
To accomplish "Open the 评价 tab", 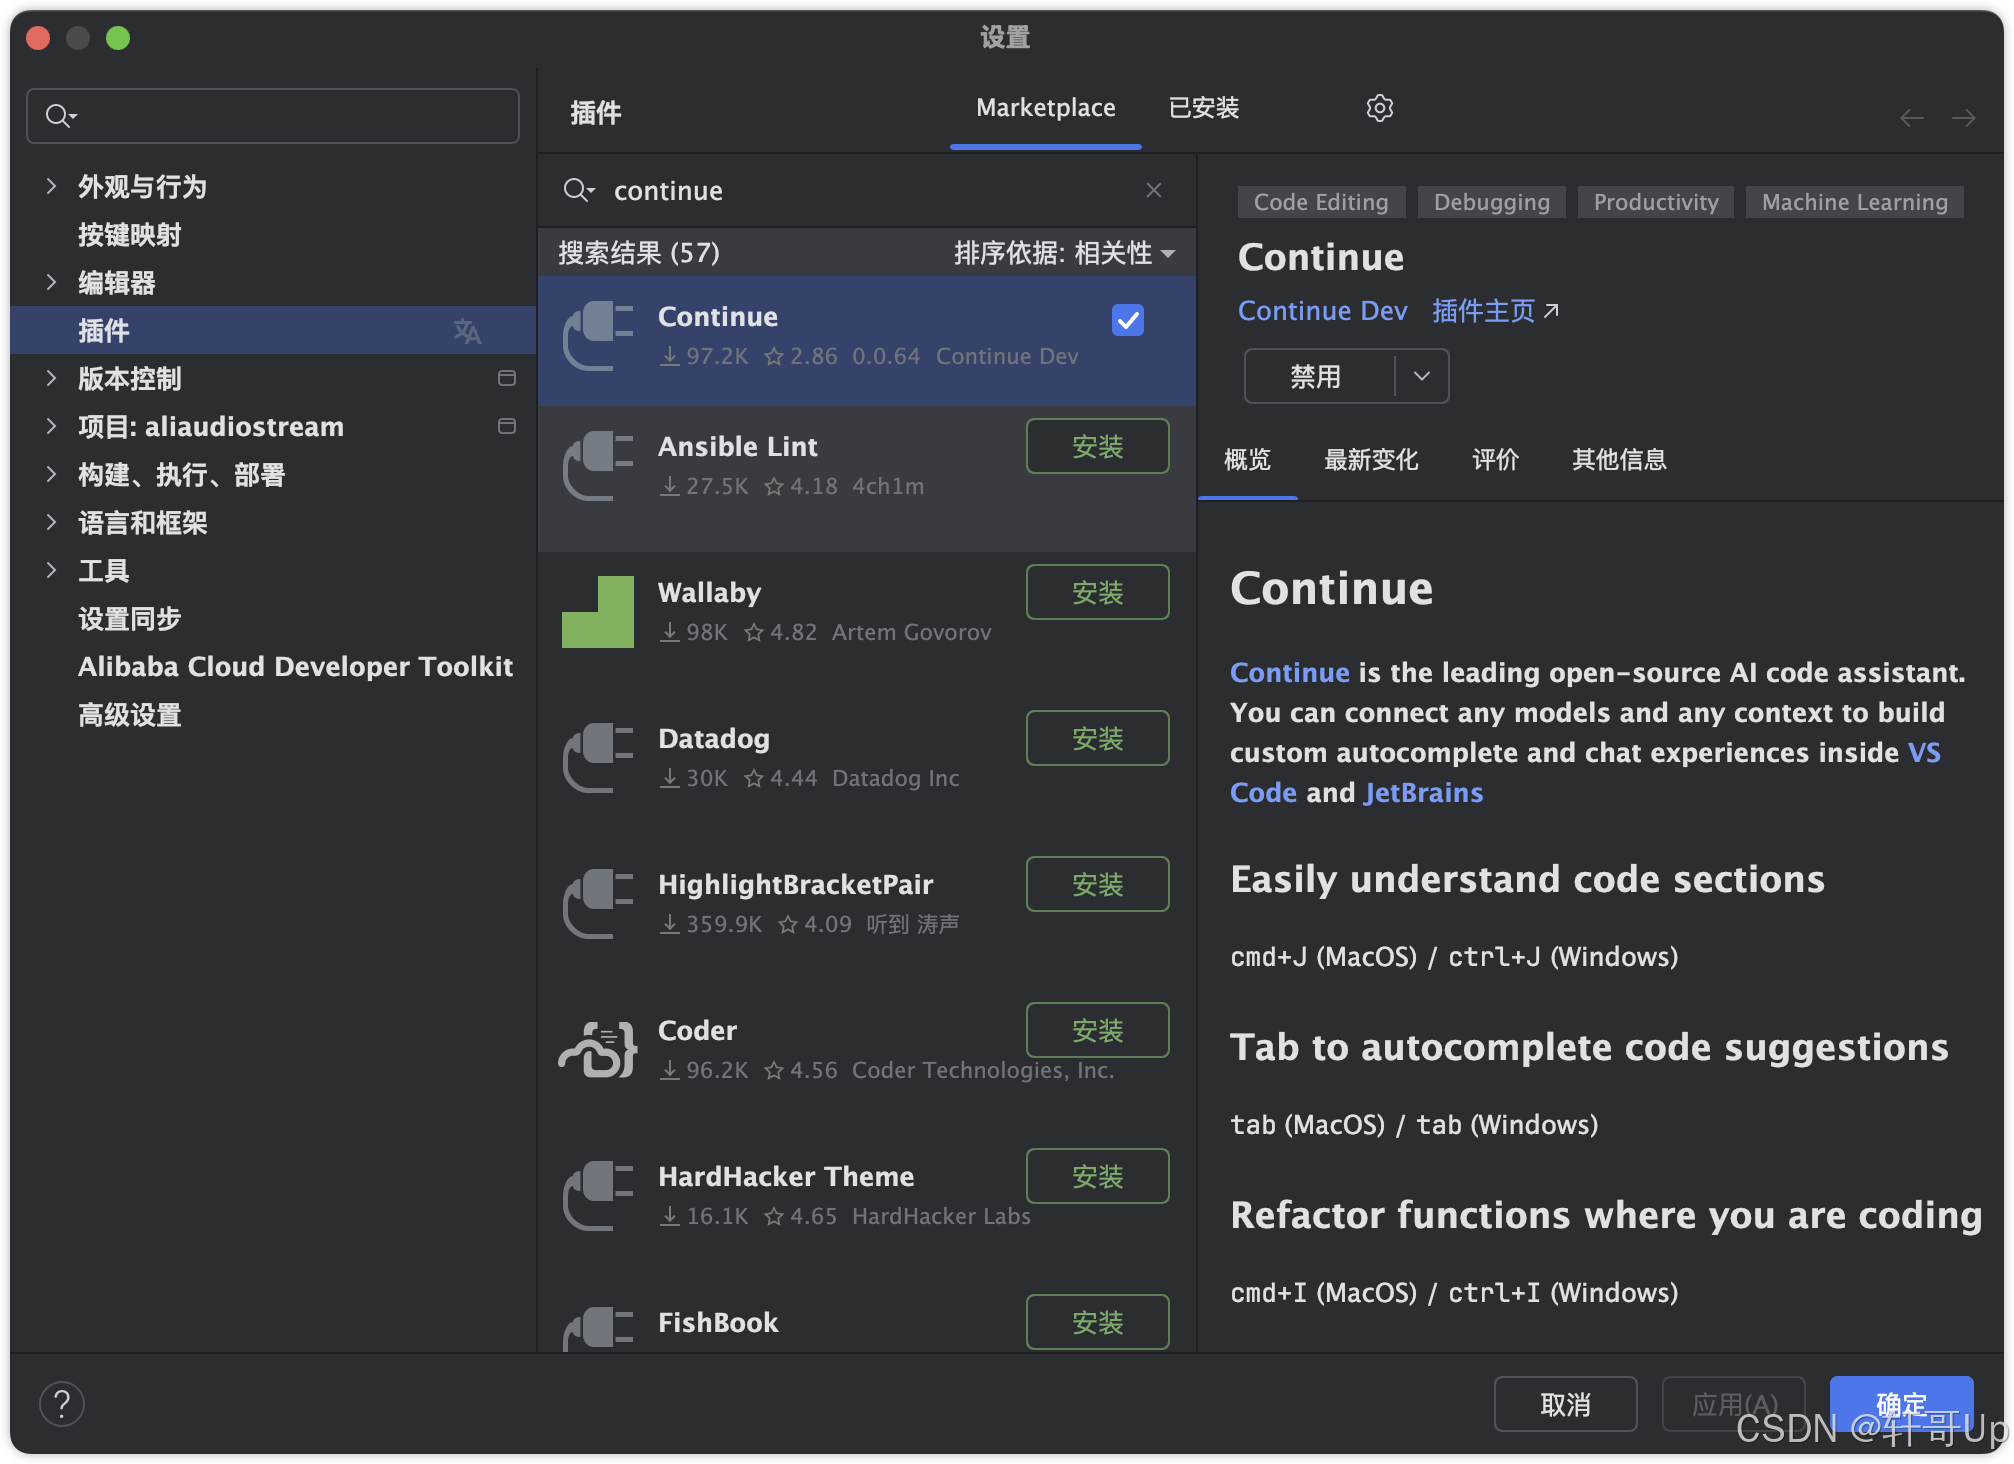I will [1495, 460].
